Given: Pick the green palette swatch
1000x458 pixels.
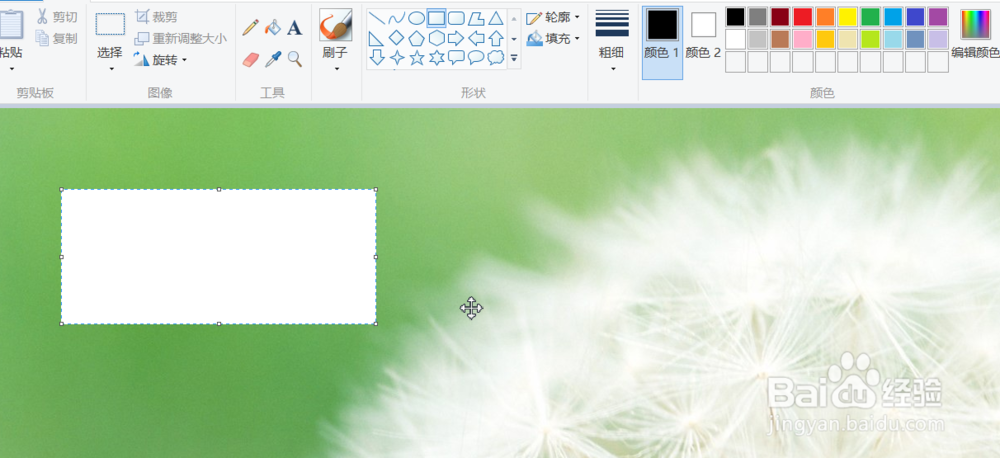Looking at the screenshot, I should 870,17.
